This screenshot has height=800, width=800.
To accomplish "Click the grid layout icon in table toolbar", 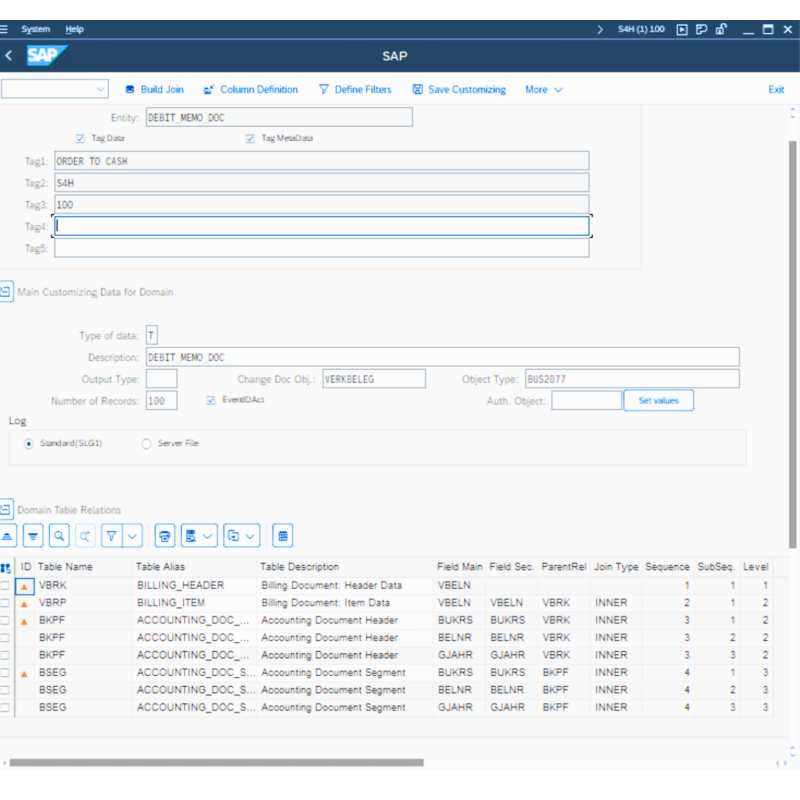I will tap(283, 536).
